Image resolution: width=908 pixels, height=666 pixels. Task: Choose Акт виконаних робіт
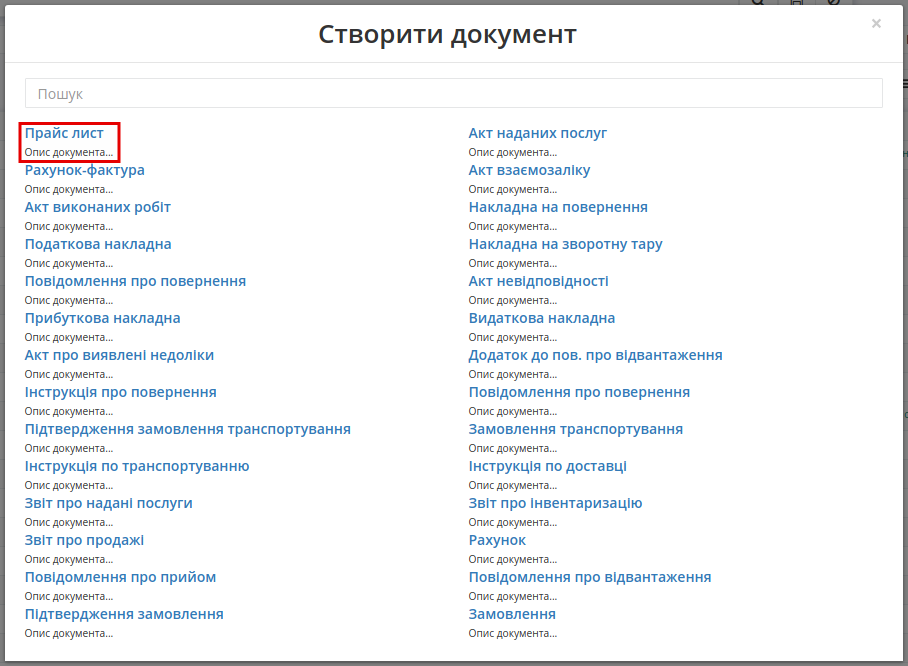tap(97, 207)
